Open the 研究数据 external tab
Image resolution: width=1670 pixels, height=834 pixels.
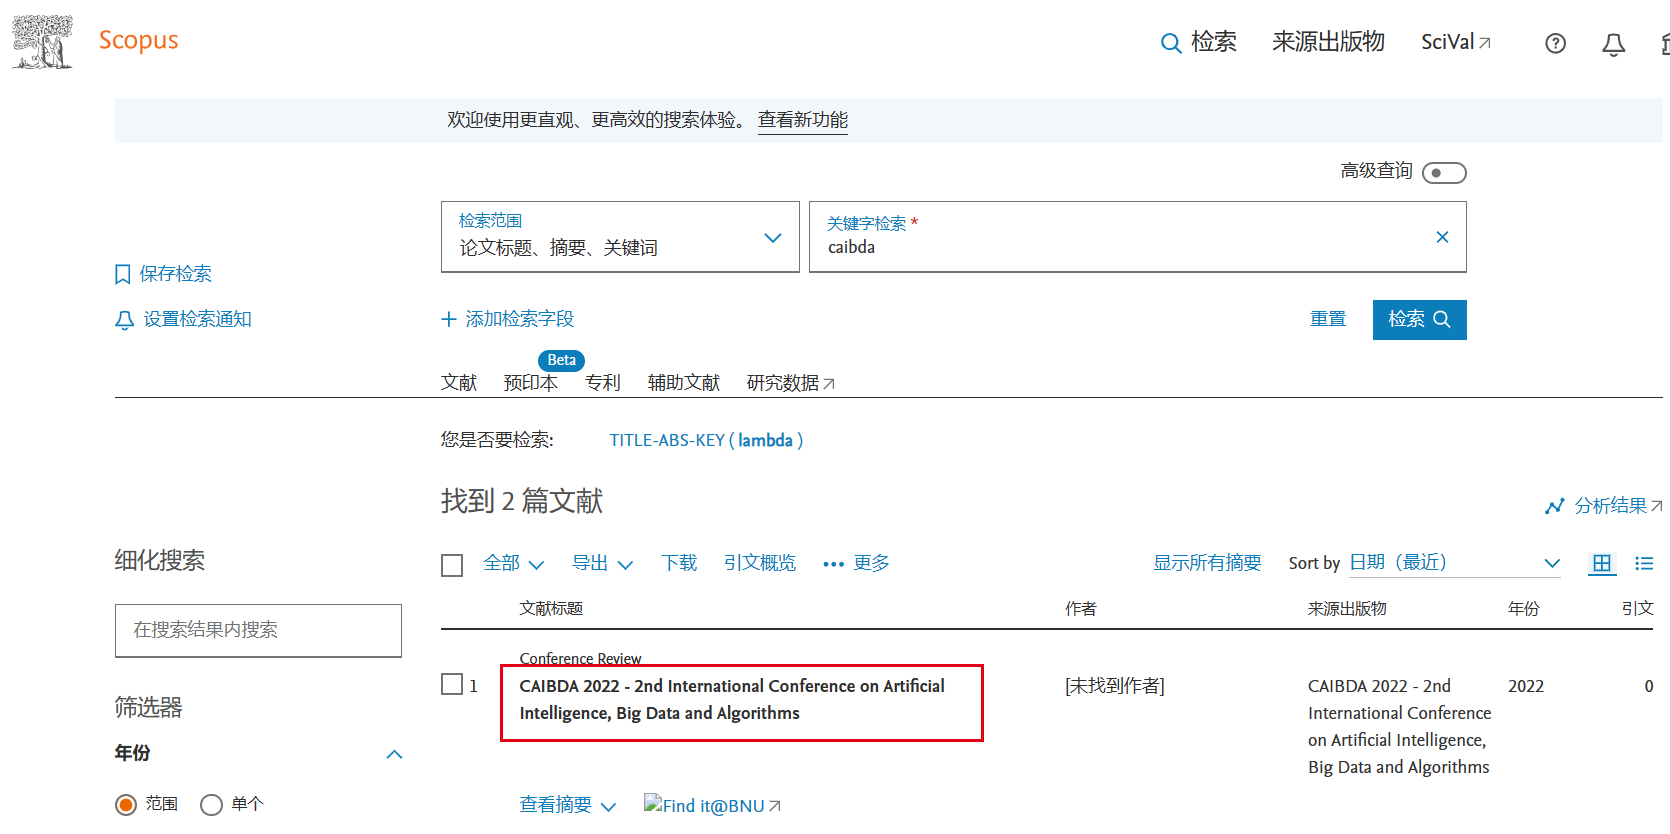pos(790,383)
